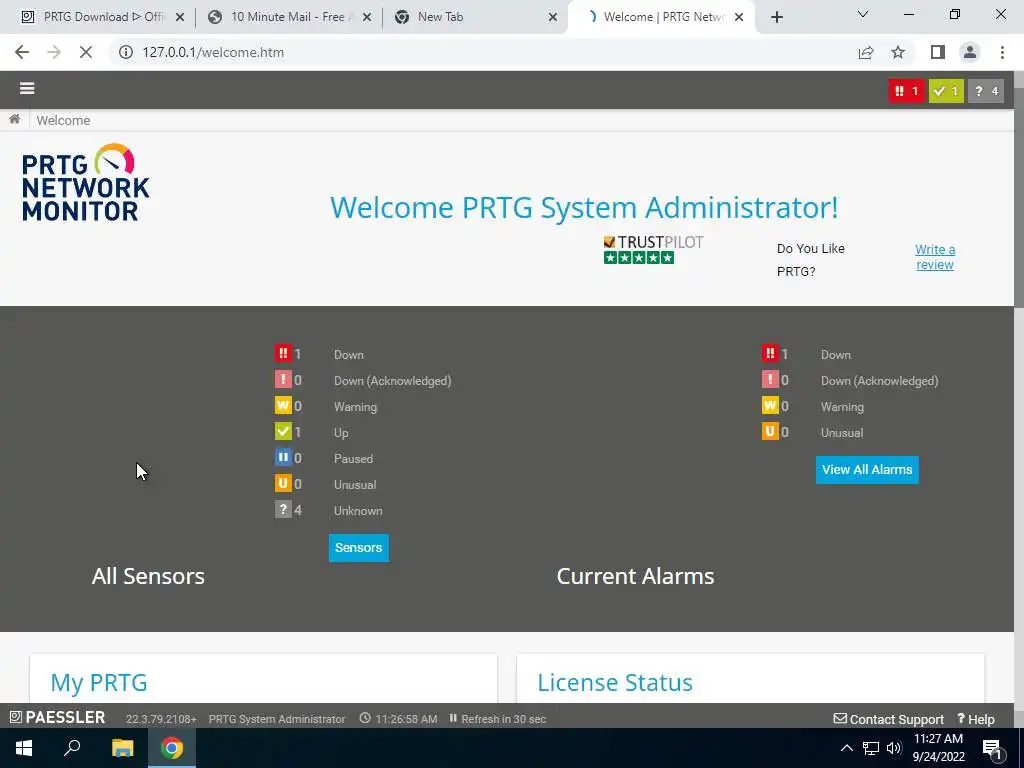Viewport: 1024px width, 768px height.
Task: Click the My PRTG heading
Action: [x=99, y=682]
